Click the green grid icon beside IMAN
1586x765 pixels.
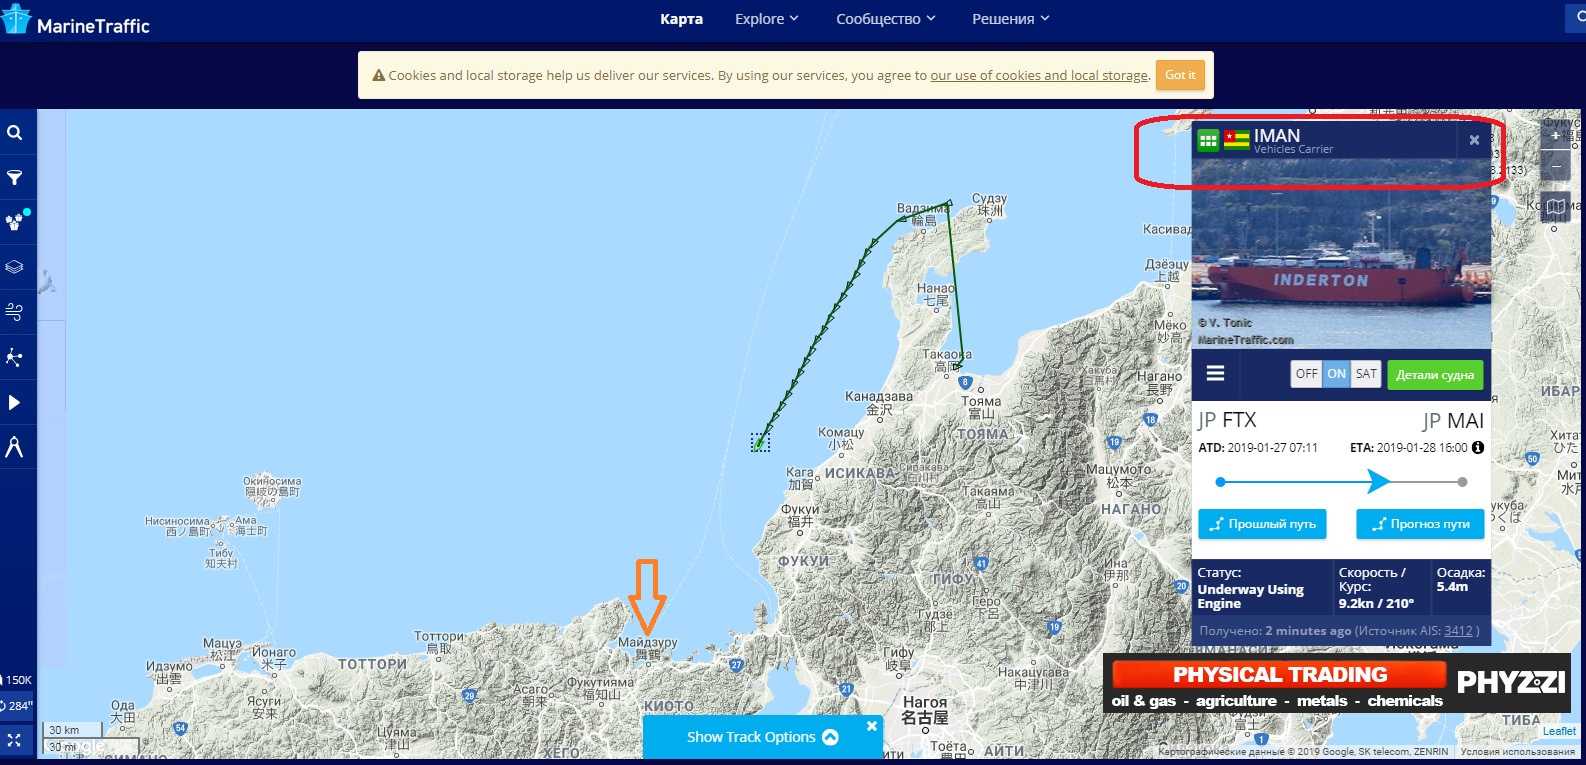(1208, 140)
